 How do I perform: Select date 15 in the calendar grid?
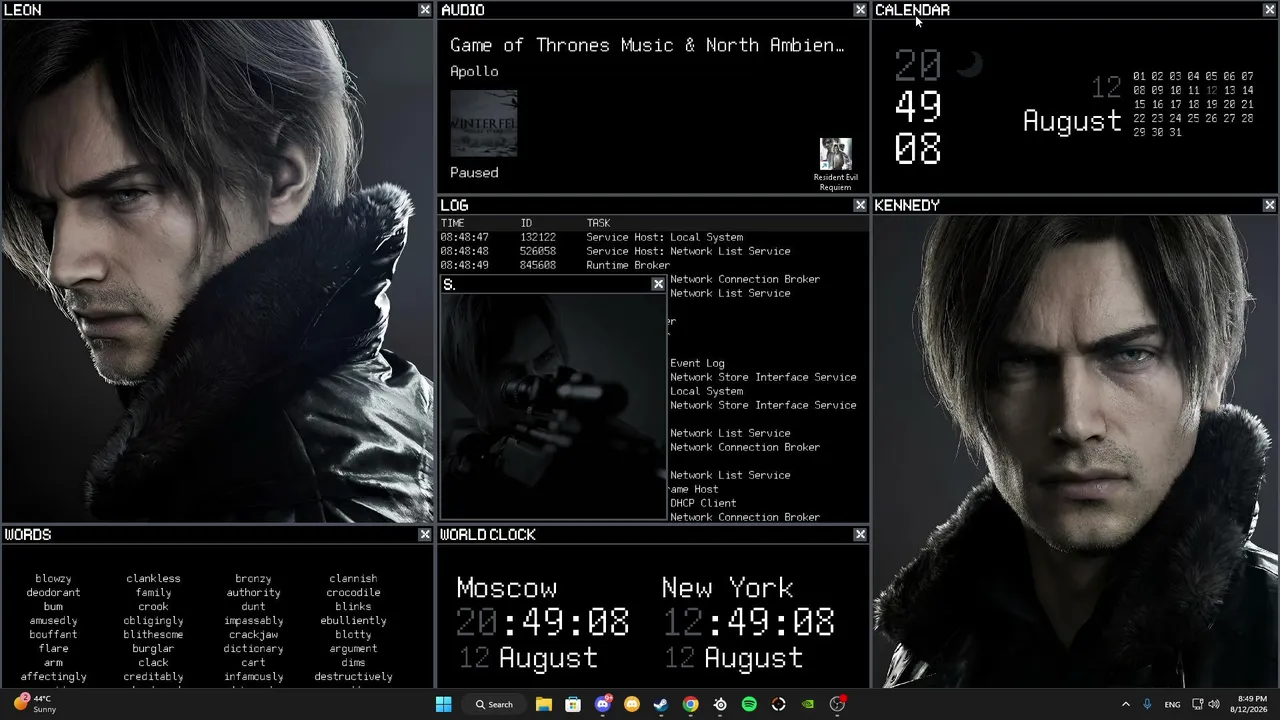(1139, 104)
